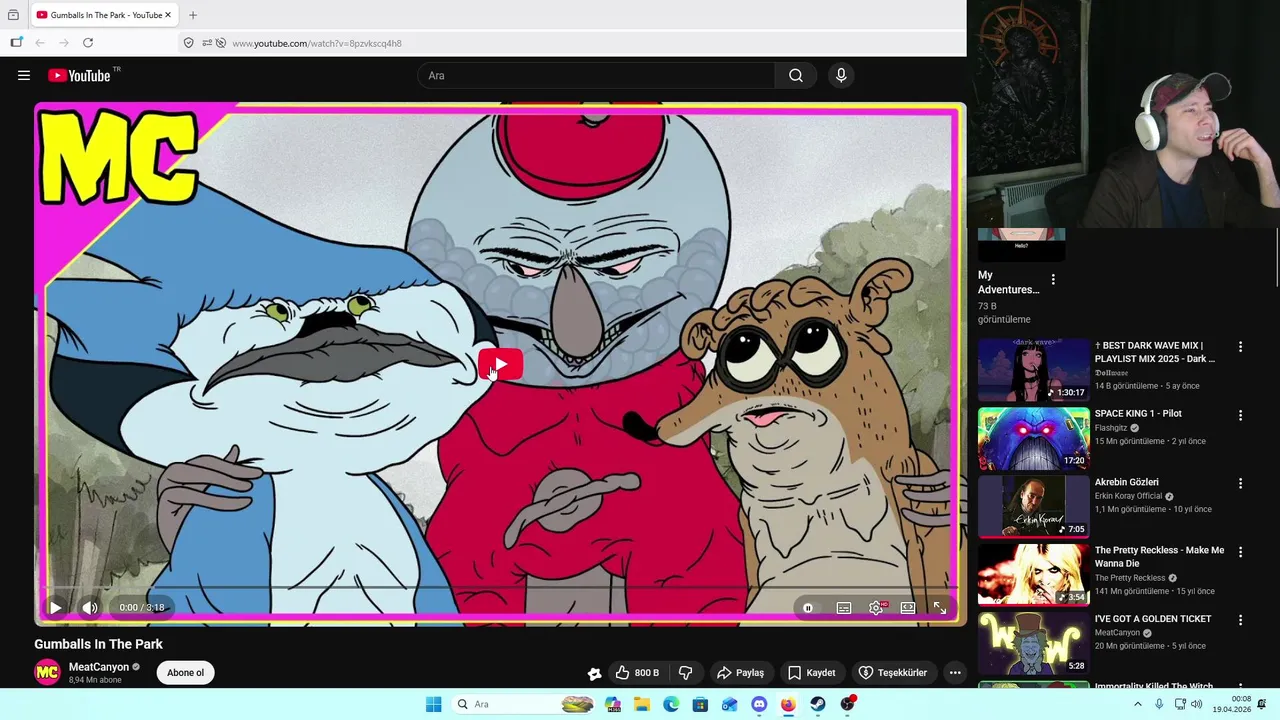Open options for SPACE KING 1 - Pilot
This screenshot has width=1280, height=720.
click(x=1241, y=415)
